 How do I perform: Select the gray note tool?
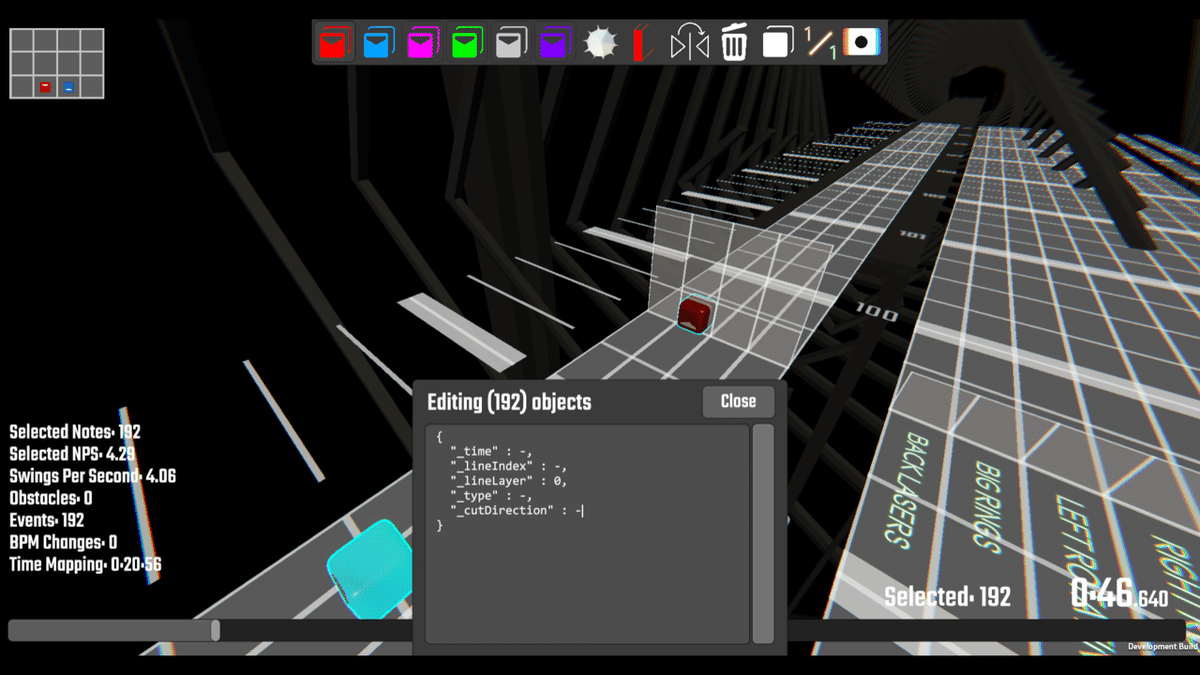(510, 43)
